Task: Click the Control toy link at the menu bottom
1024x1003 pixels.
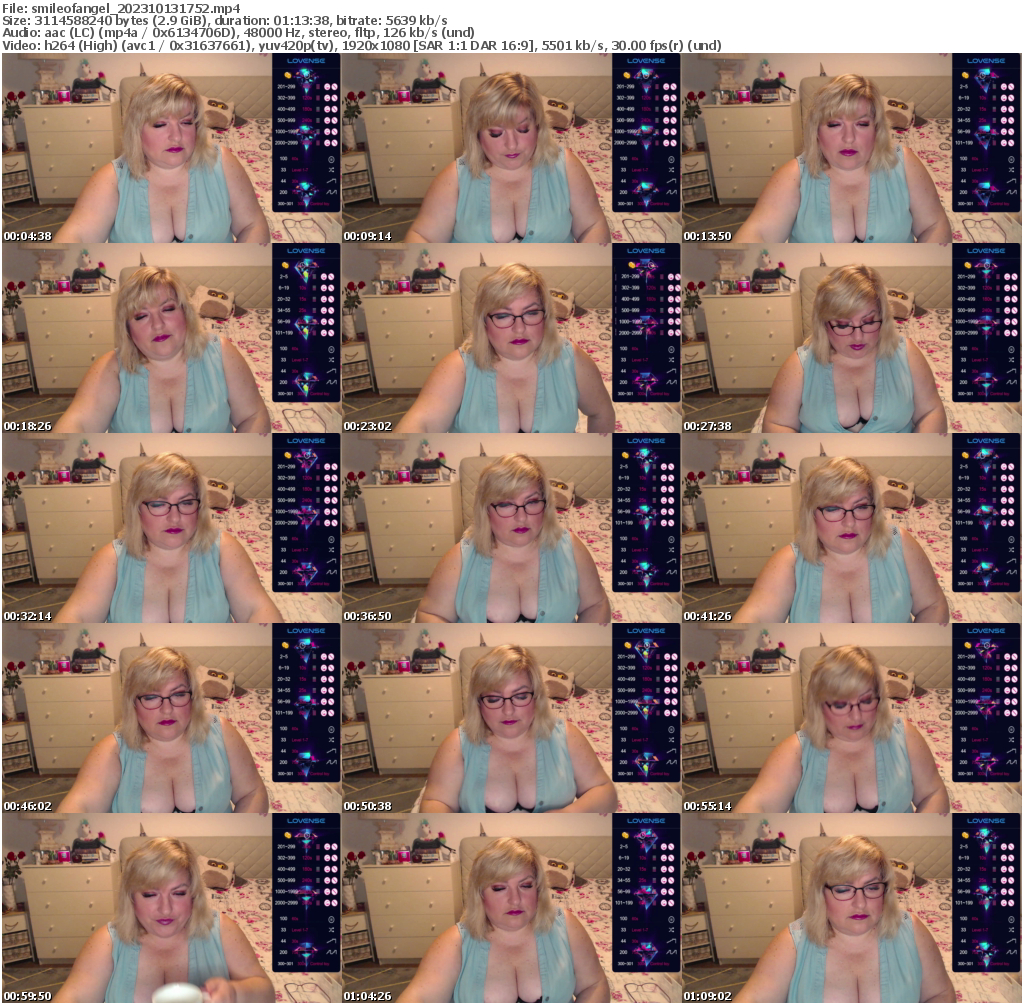Action: tap(999, 202)
